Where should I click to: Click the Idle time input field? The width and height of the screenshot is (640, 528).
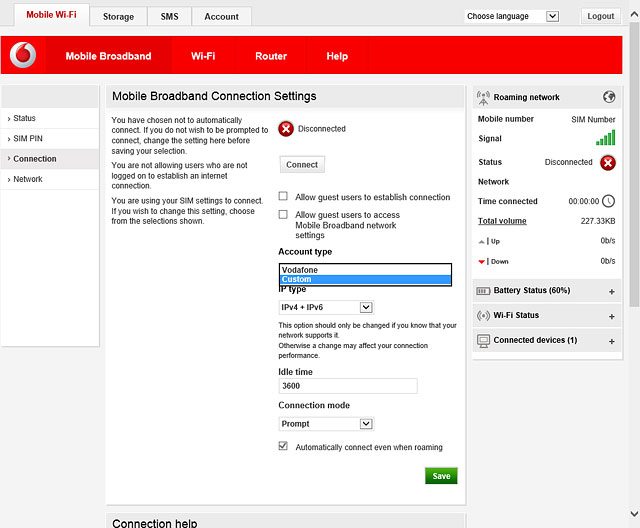(348, 386)
